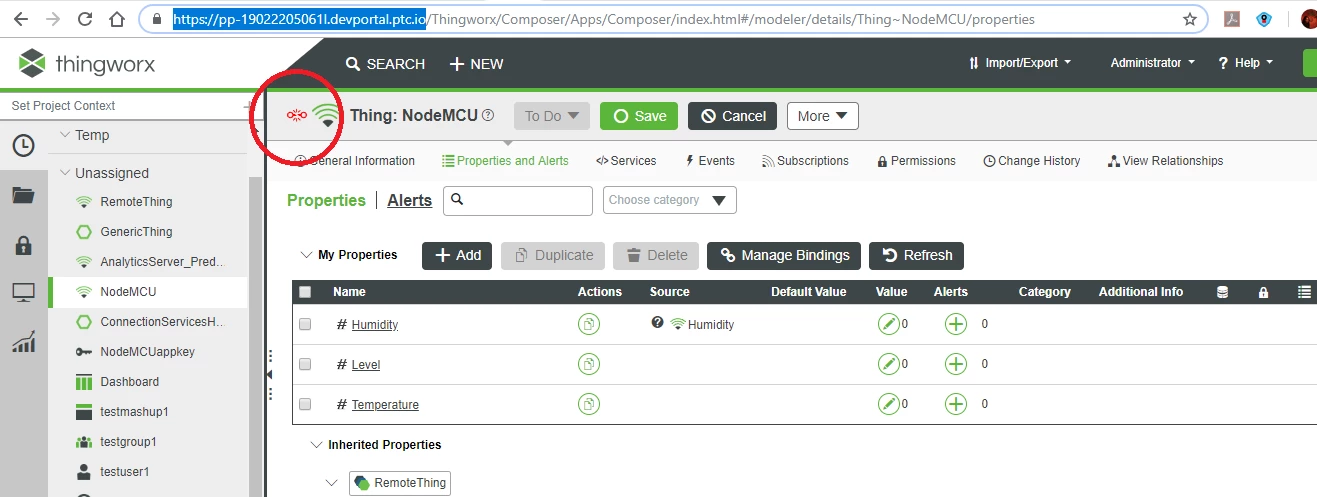Switch to the Services tab
The image size is (1317, 497).
click(x=626, y=161)
